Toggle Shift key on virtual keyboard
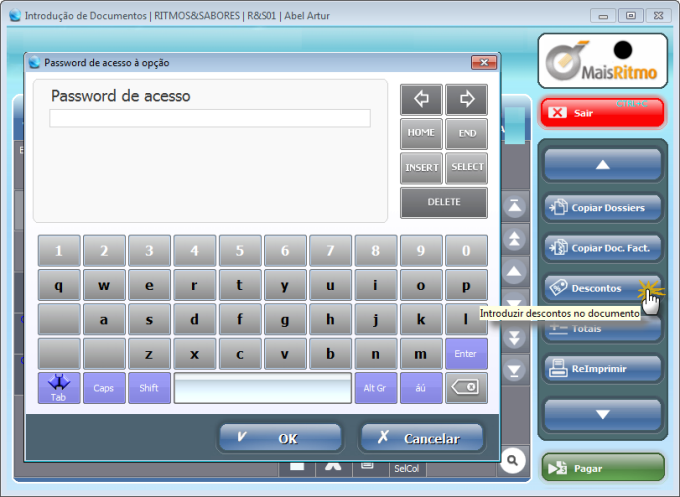Viewport: 680px width, 497px height. click(x=149, y=388)
